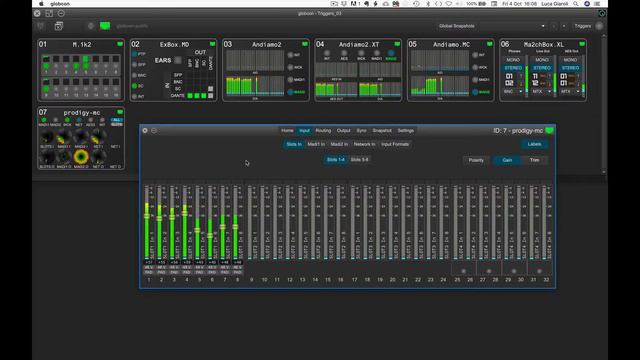Click the SLOTS I ring meter on prodigy-mc
Viewport: 640px width, 360px height.
tap(47, 137)
